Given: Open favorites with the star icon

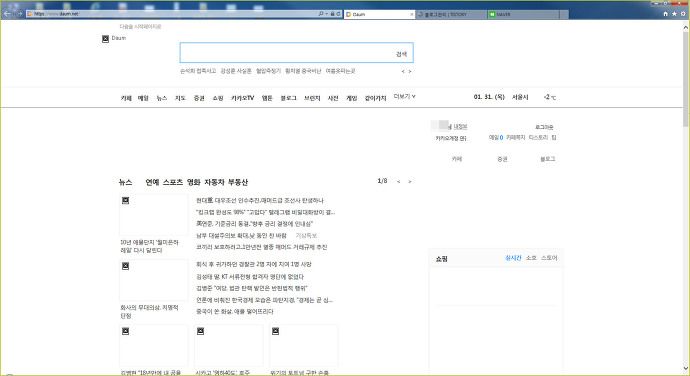Looking at the screenshot, I should (x=674, y=14).
